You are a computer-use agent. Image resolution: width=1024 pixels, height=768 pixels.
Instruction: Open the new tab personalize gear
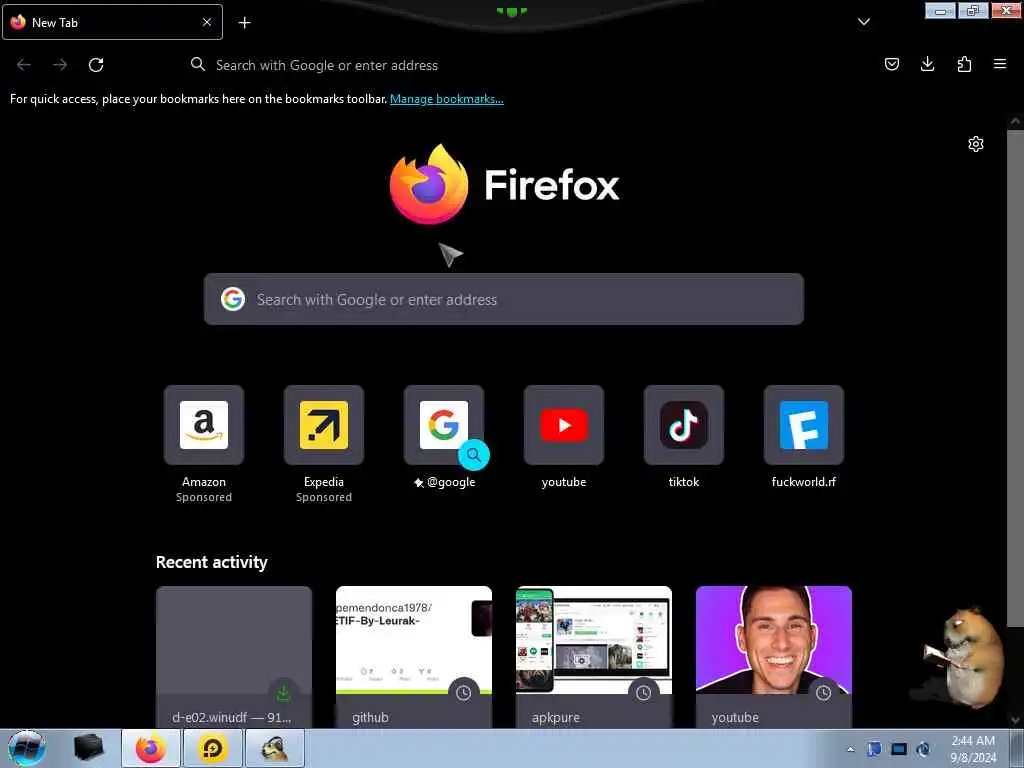click(x=976, y=144)
